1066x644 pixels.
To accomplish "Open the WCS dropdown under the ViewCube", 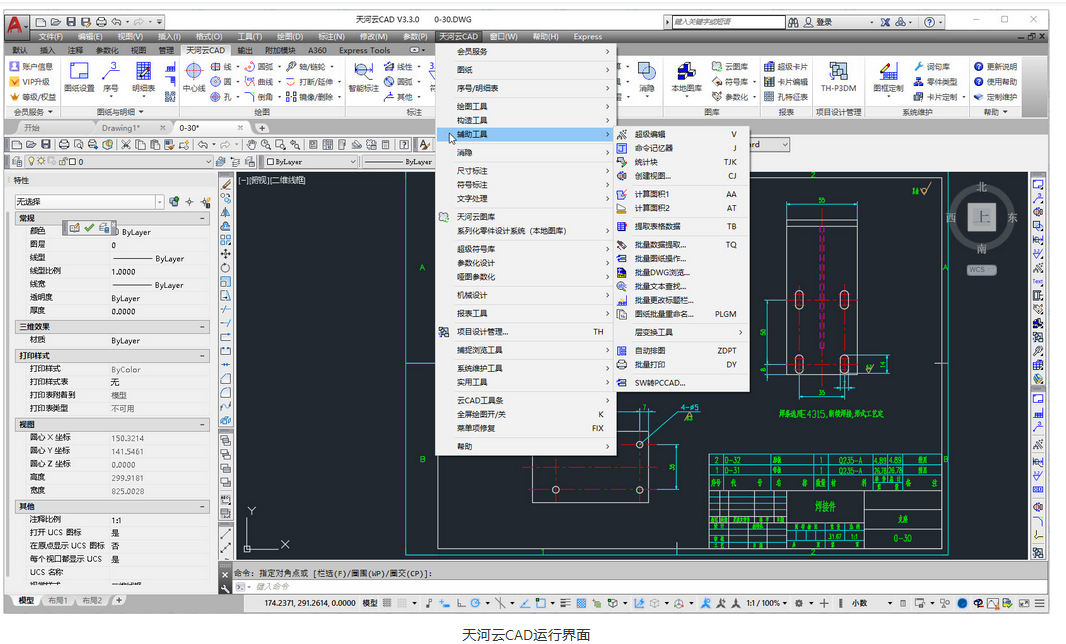I will point(982,270).
